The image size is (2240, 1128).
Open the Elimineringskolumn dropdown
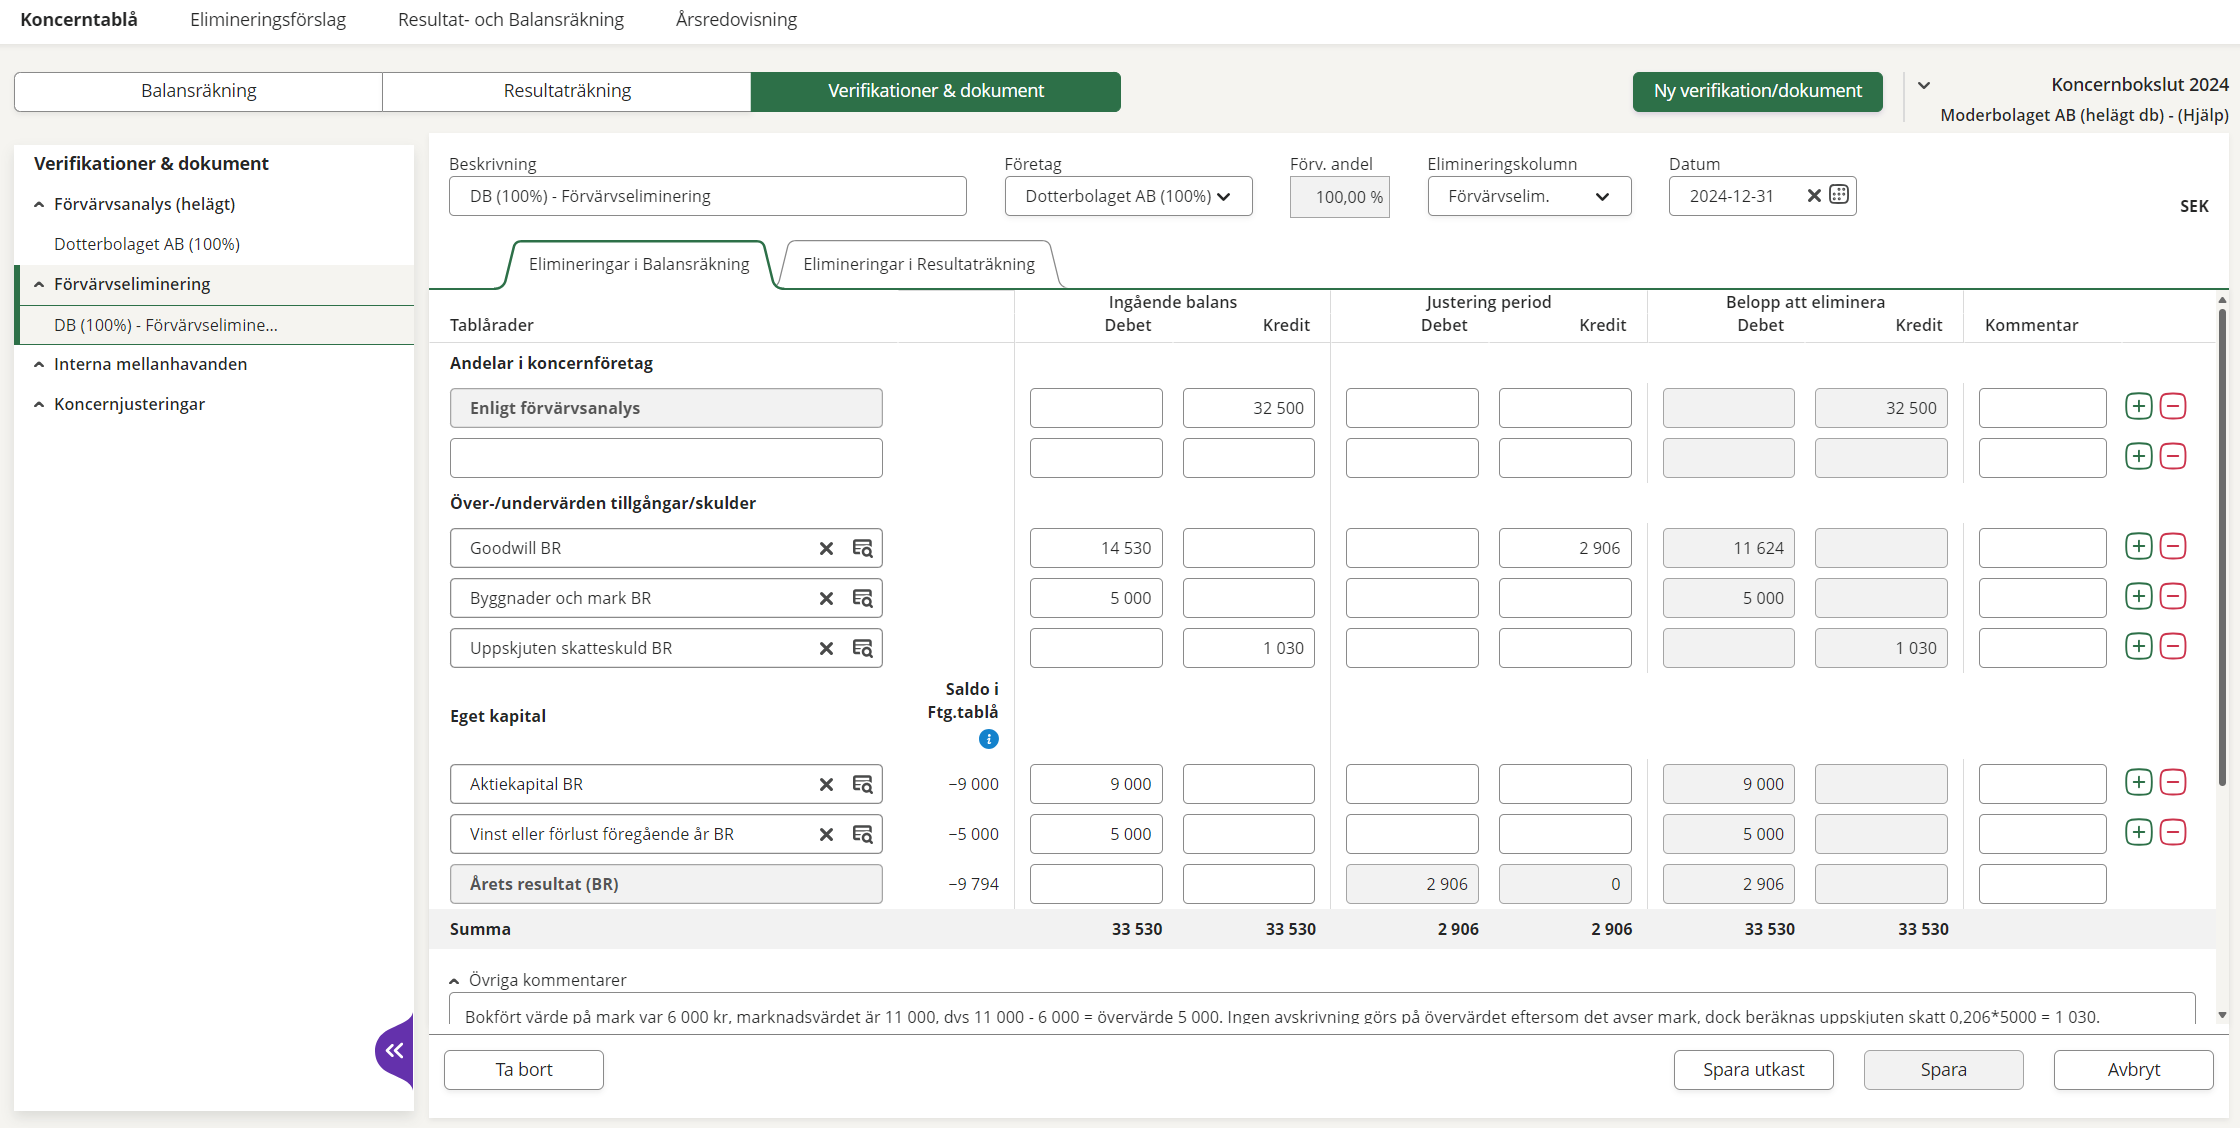[x=1528, y=196]
